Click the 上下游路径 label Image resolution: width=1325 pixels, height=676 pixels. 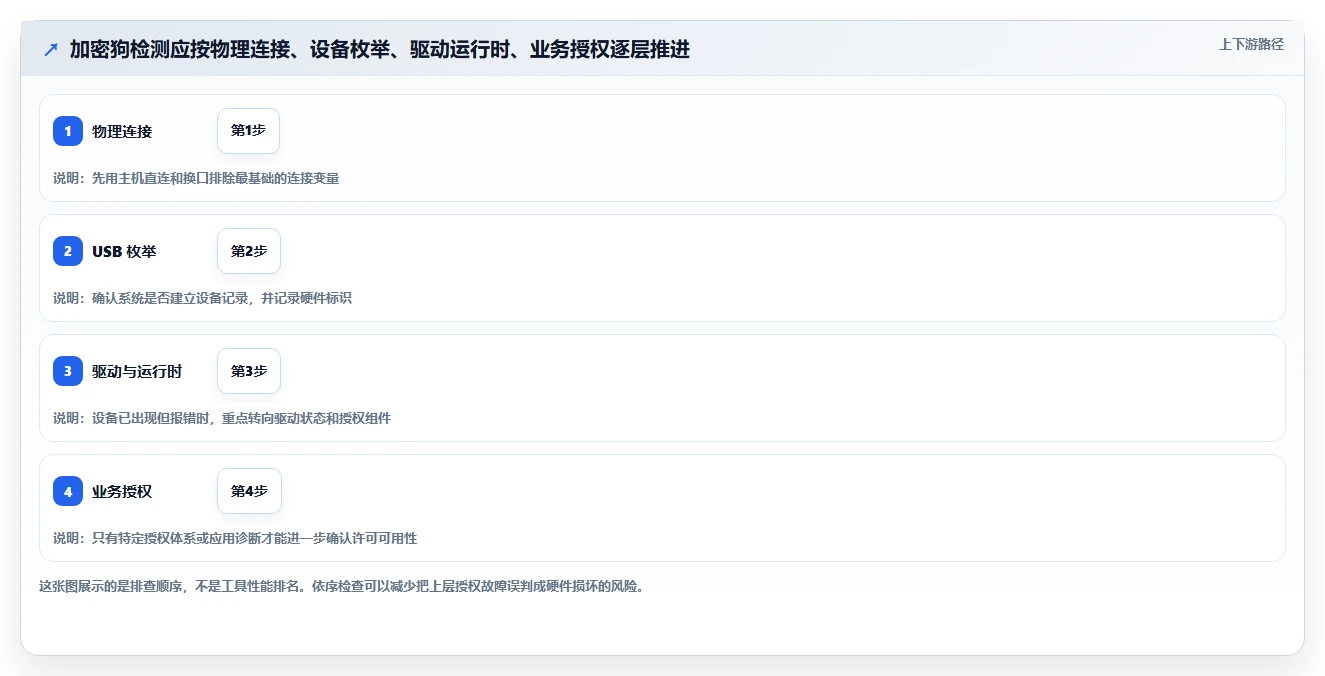click(1251, 44)
